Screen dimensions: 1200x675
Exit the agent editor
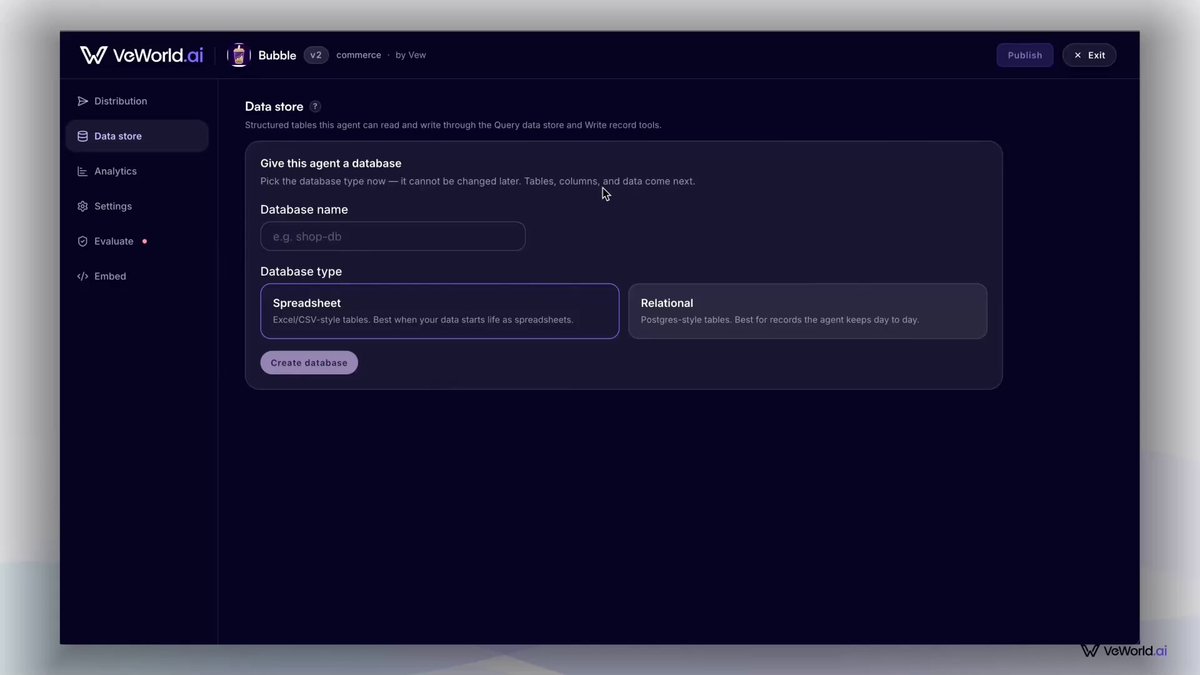(1089, 55)
